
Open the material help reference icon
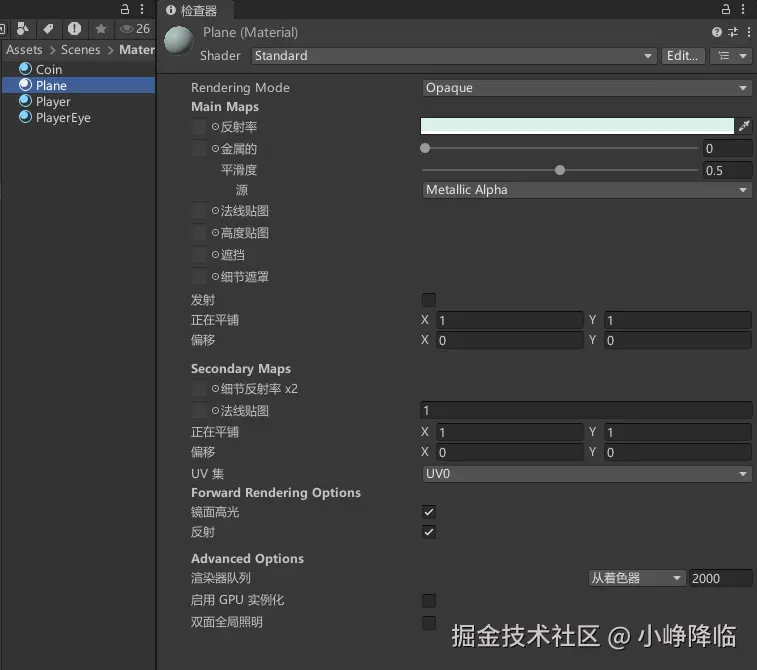(717, 33)
